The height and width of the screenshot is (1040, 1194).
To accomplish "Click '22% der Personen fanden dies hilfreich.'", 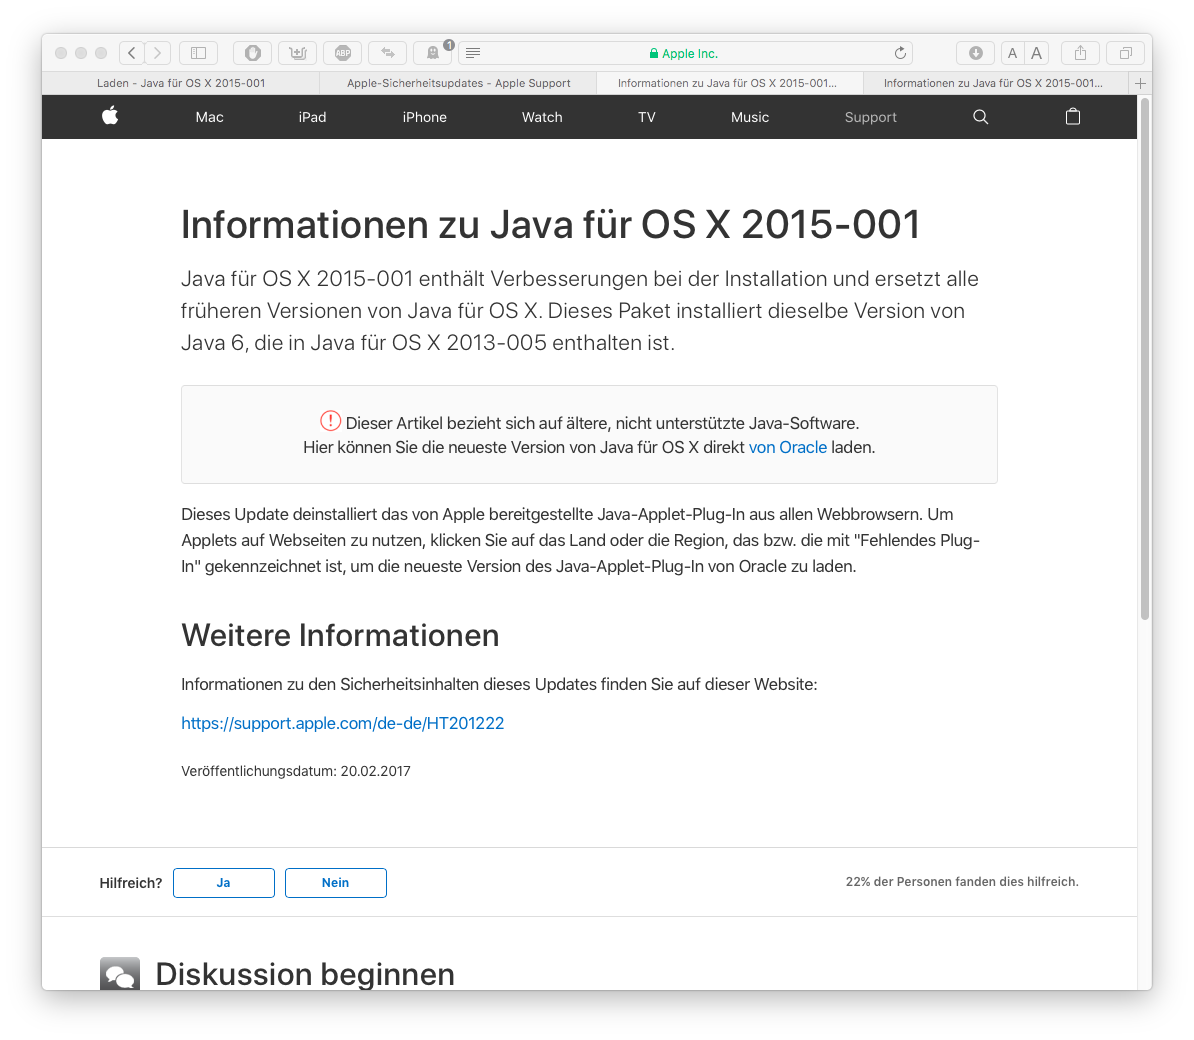I will tap(962, 882).
